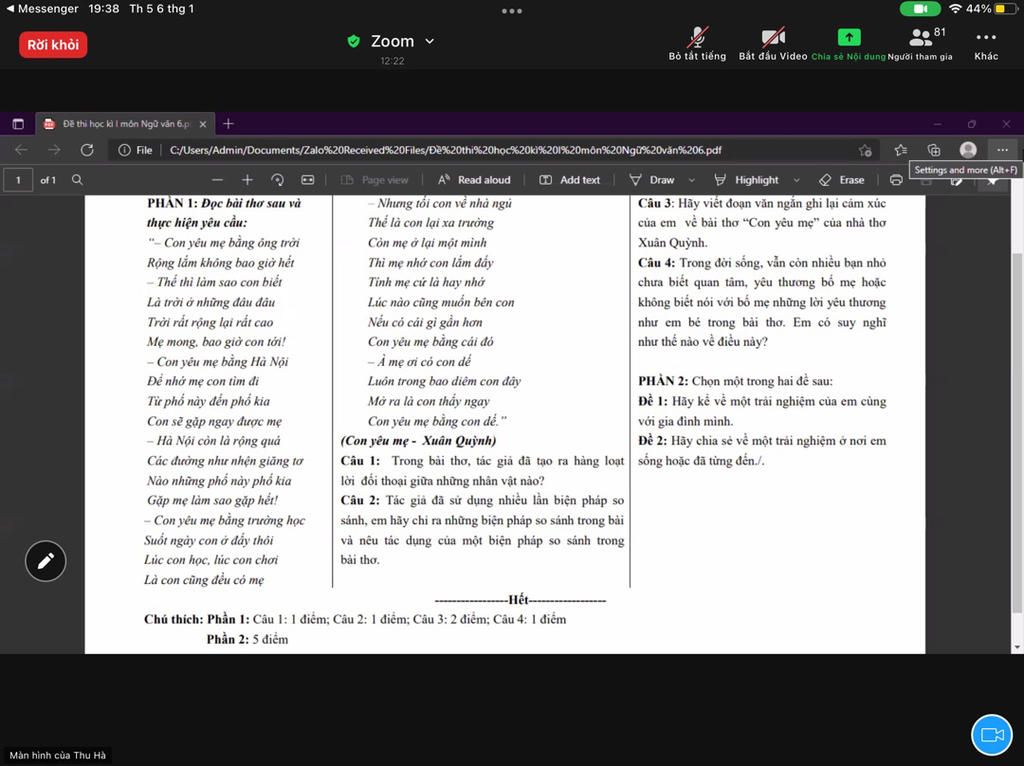The height and width of the screenshot is (766, 1024).
Task: Start Read aloud for the PDF
Action: coord(474,180)
